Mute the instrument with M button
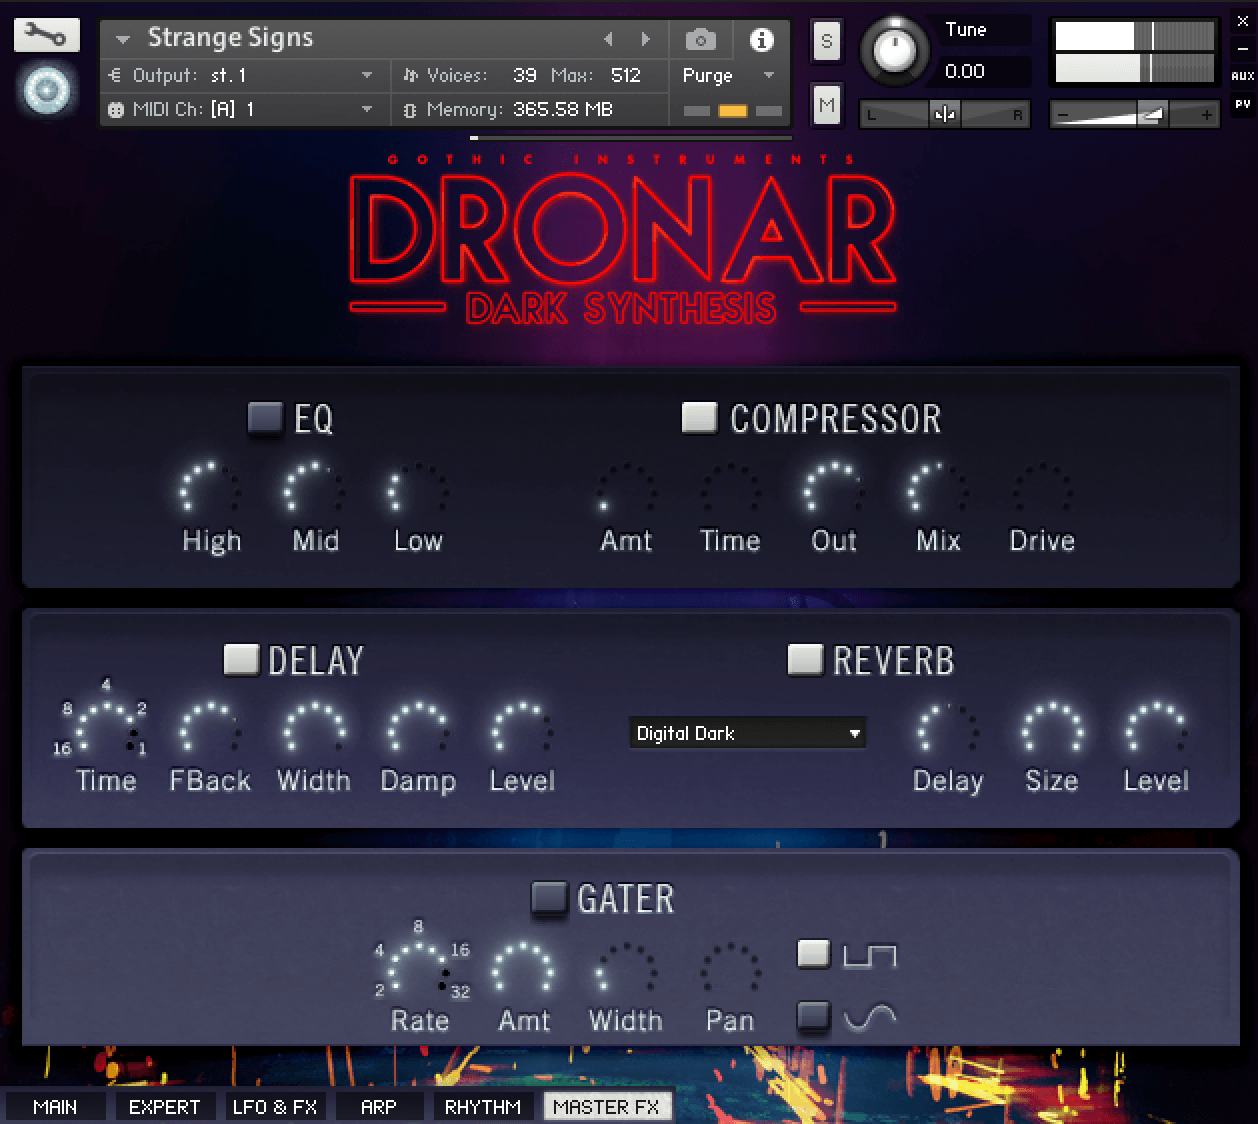 tap(826, 105)
